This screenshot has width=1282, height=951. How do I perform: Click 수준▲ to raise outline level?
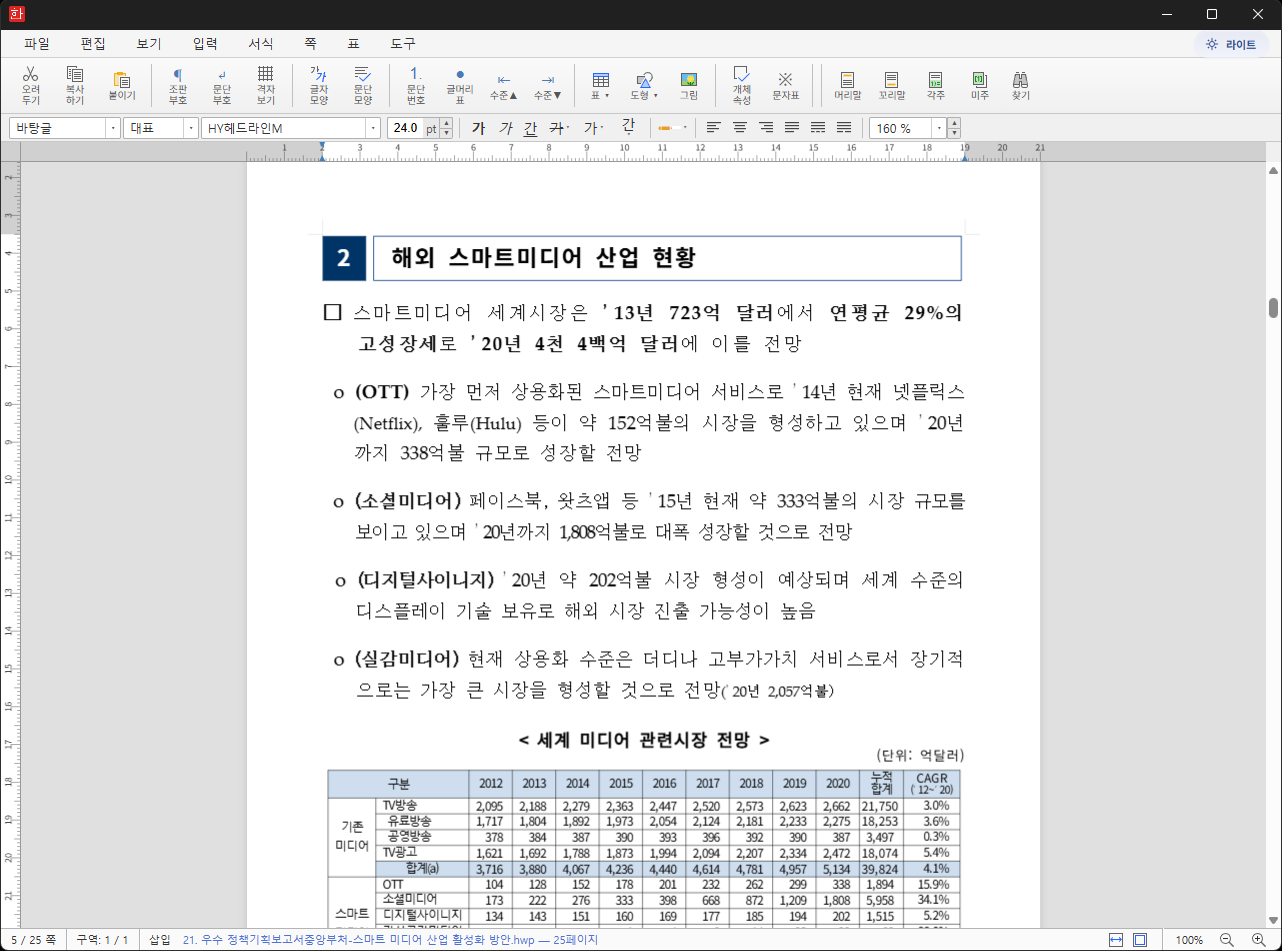click(504, 86)
